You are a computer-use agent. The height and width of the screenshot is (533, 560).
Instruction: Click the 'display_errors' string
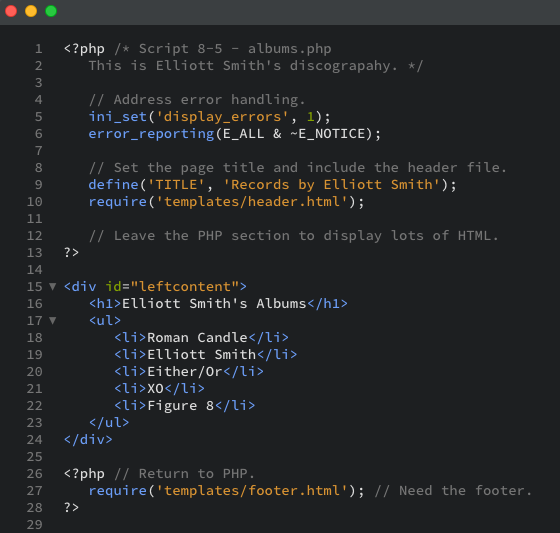pyautogui.click(x=222, y=116)
